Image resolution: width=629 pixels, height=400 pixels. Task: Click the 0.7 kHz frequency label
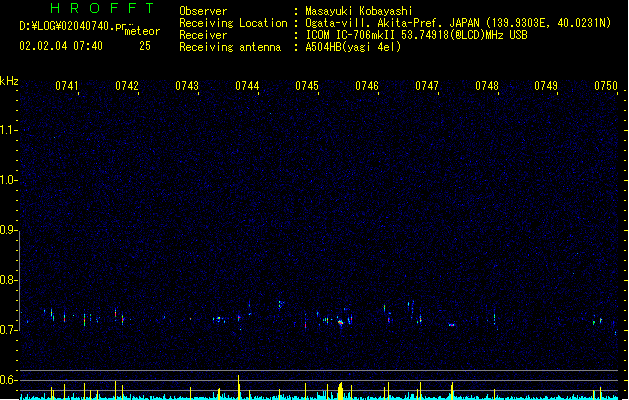tap(8, 330)
